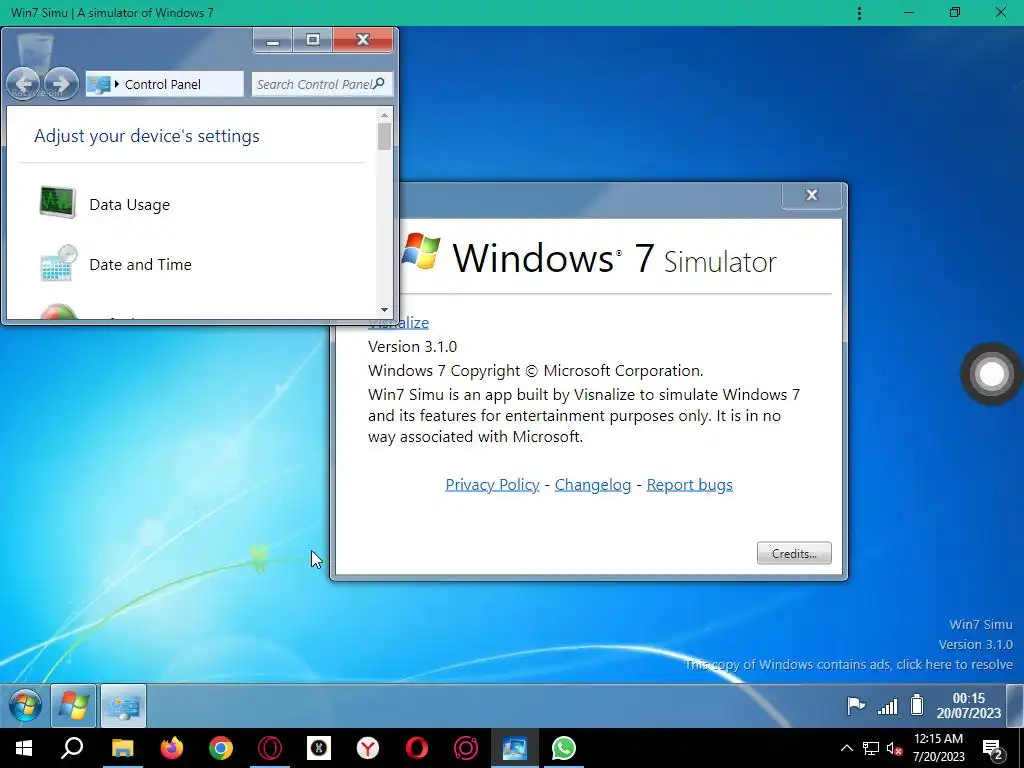Open the notification center with 2 alerts
This screenshot has width=1024, height=768.
click(993, 749)
